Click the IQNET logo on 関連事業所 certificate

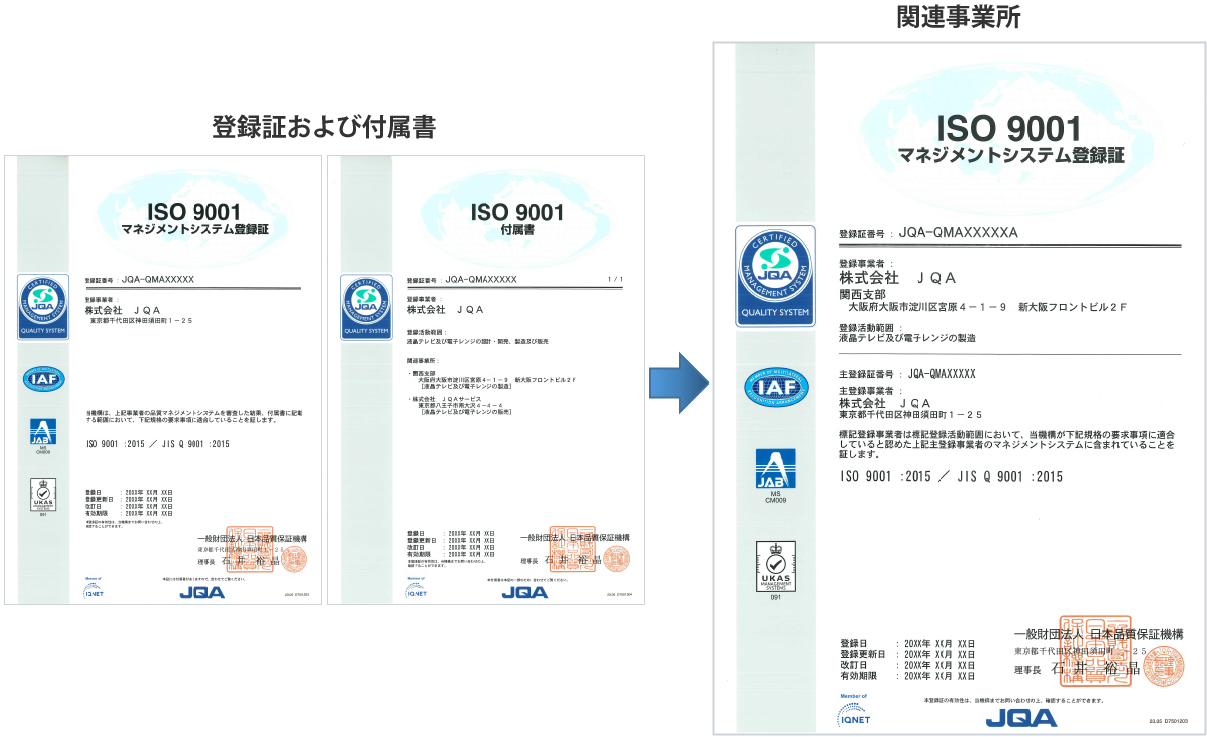click(x=854, y=712)
